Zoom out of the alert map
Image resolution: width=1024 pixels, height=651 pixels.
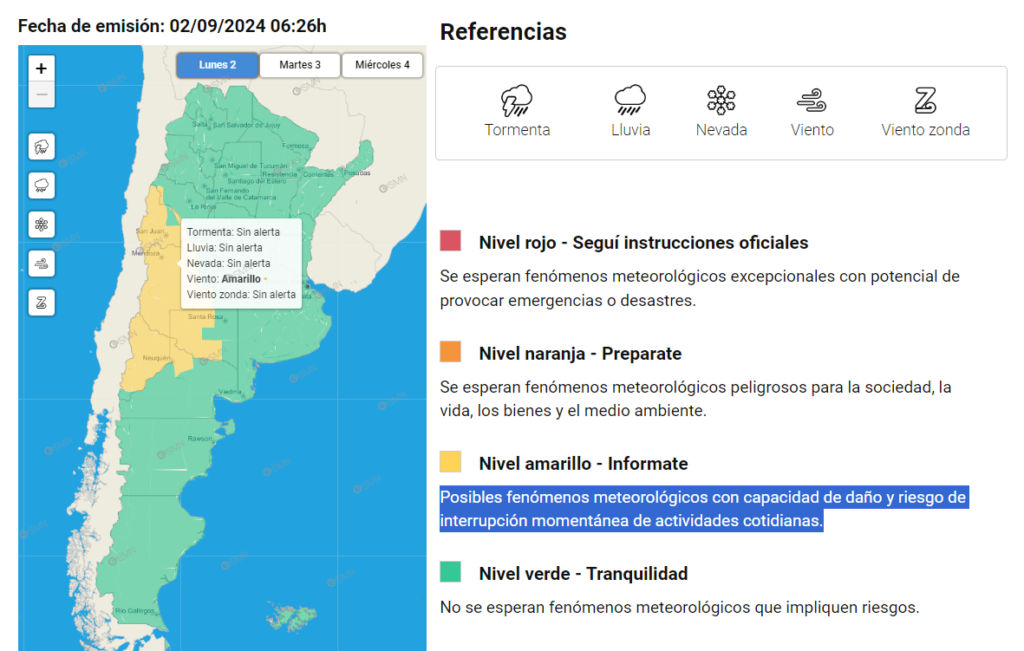[x=41, y=95]
